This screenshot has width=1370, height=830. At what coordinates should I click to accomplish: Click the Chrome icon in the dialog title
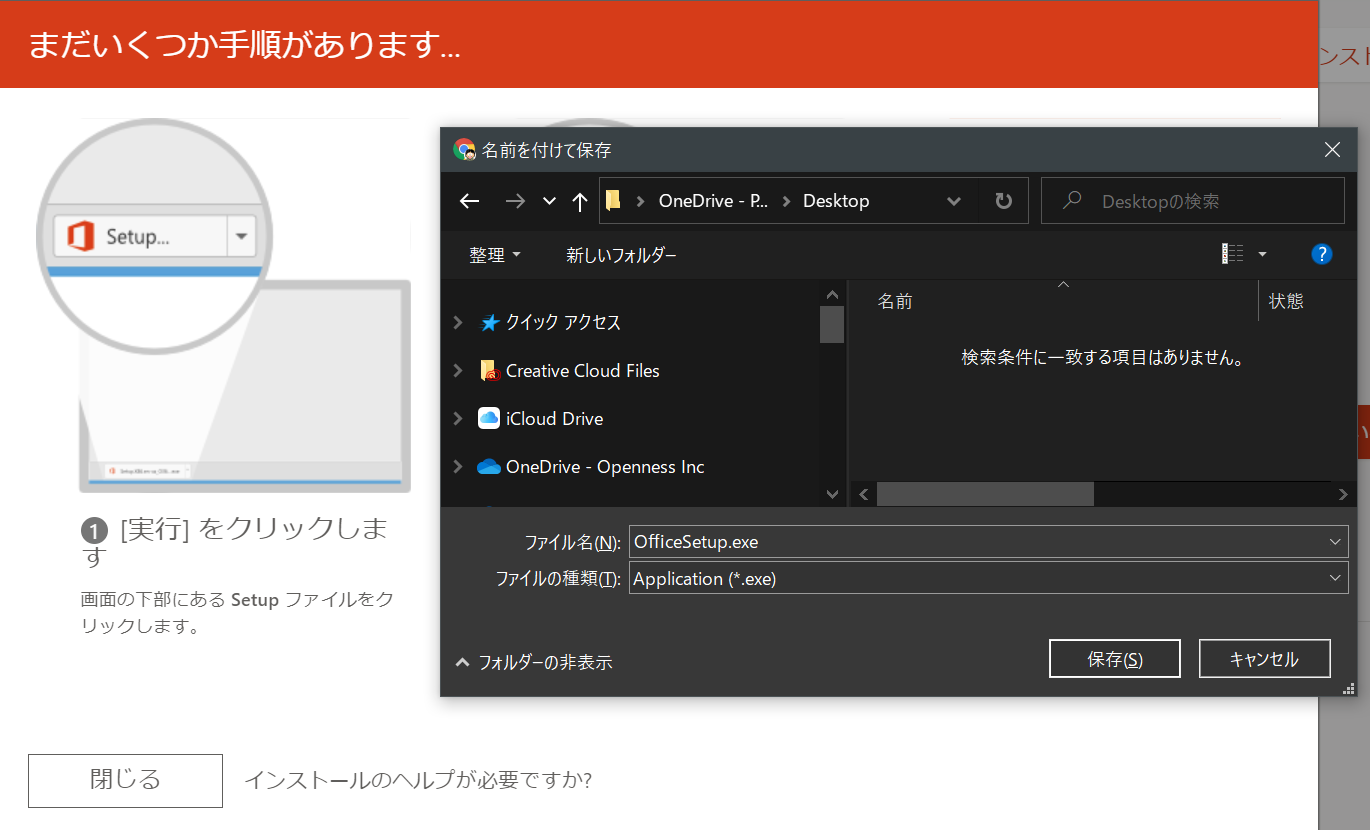(x=464, y=150)
